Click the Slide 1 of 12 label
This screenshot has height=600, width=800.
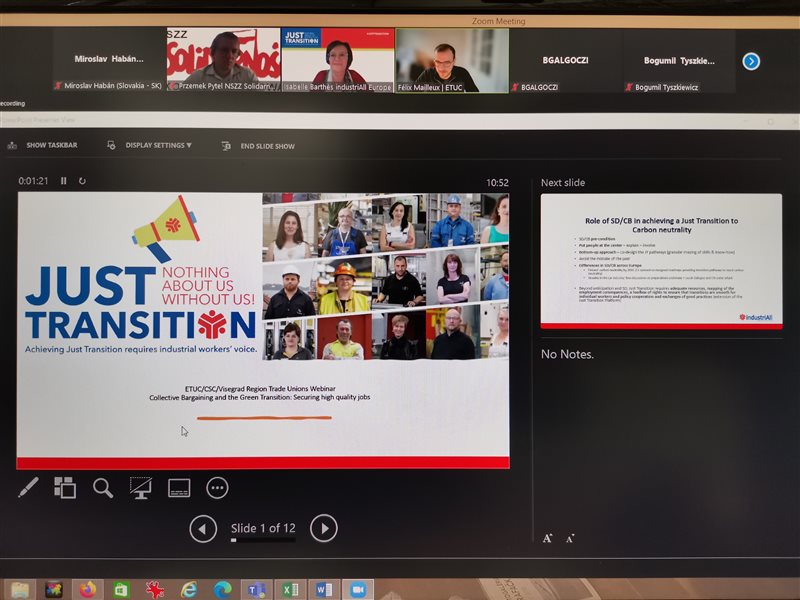(263, 528)
